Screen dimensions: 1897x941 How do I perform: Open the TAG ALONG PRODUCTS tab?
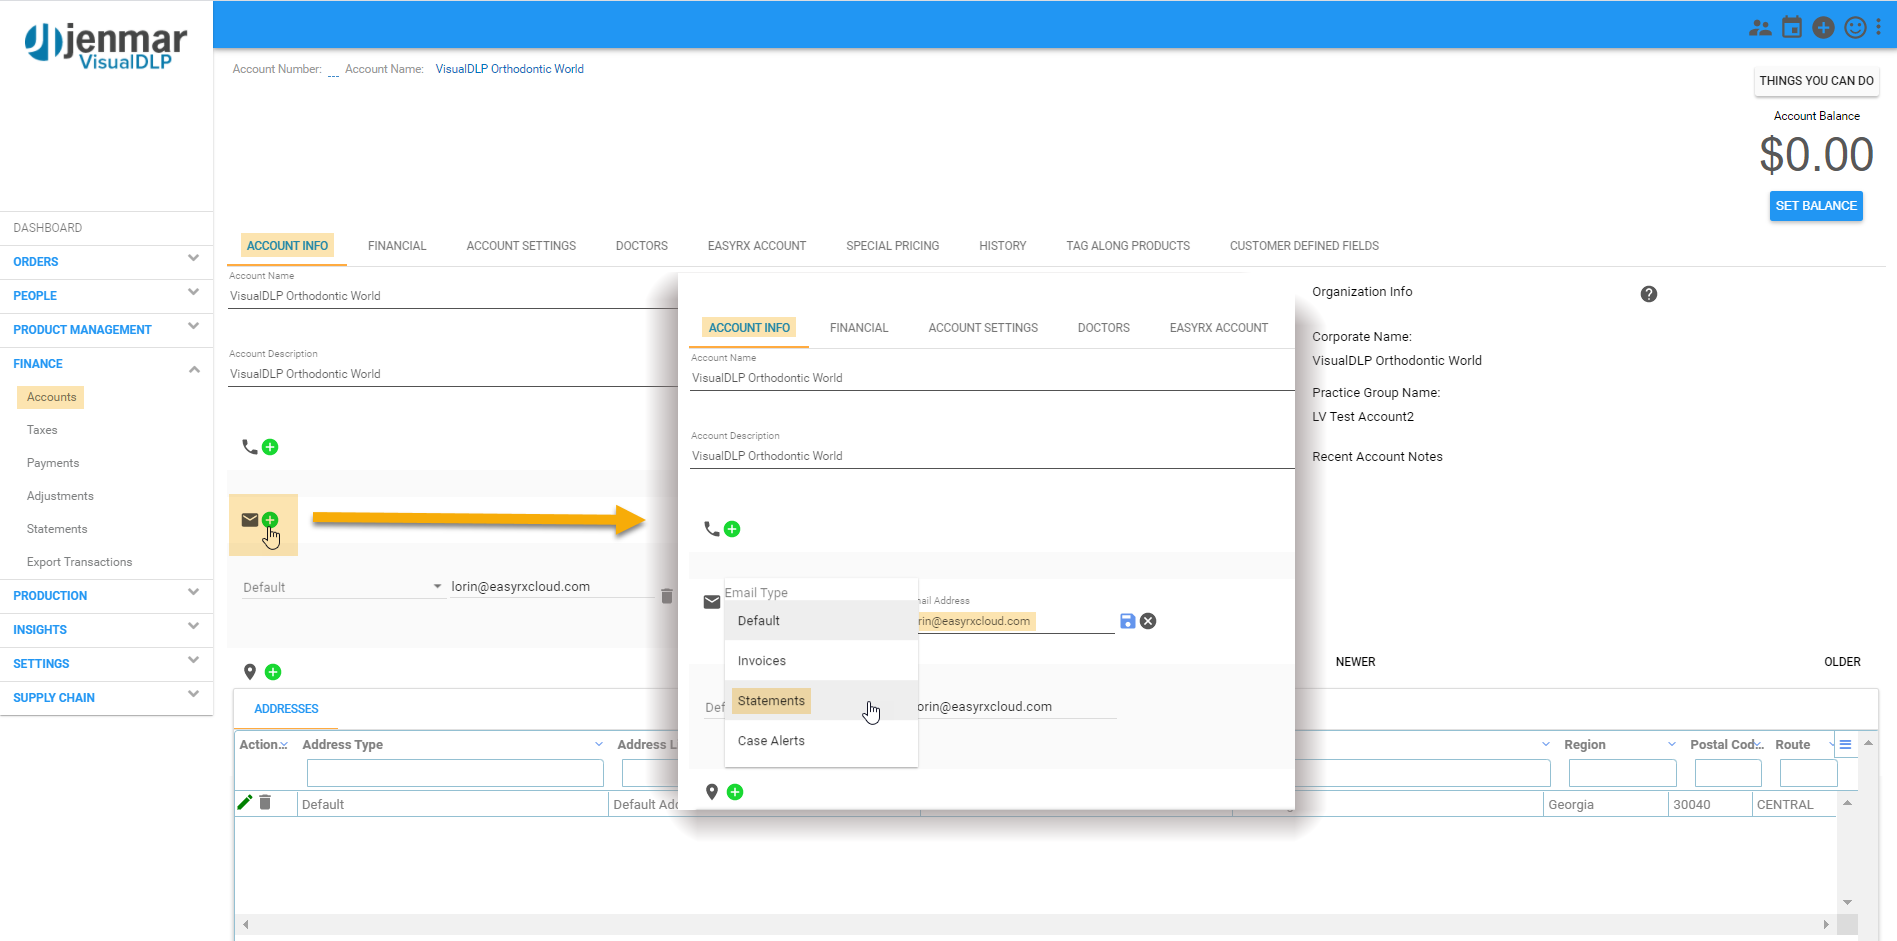(x=1128, y=246)
